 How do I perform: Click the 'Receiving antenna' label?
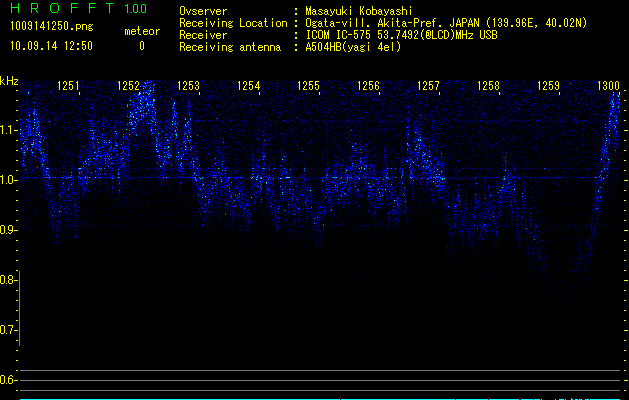pyautogui.click(x=230, y=47)
